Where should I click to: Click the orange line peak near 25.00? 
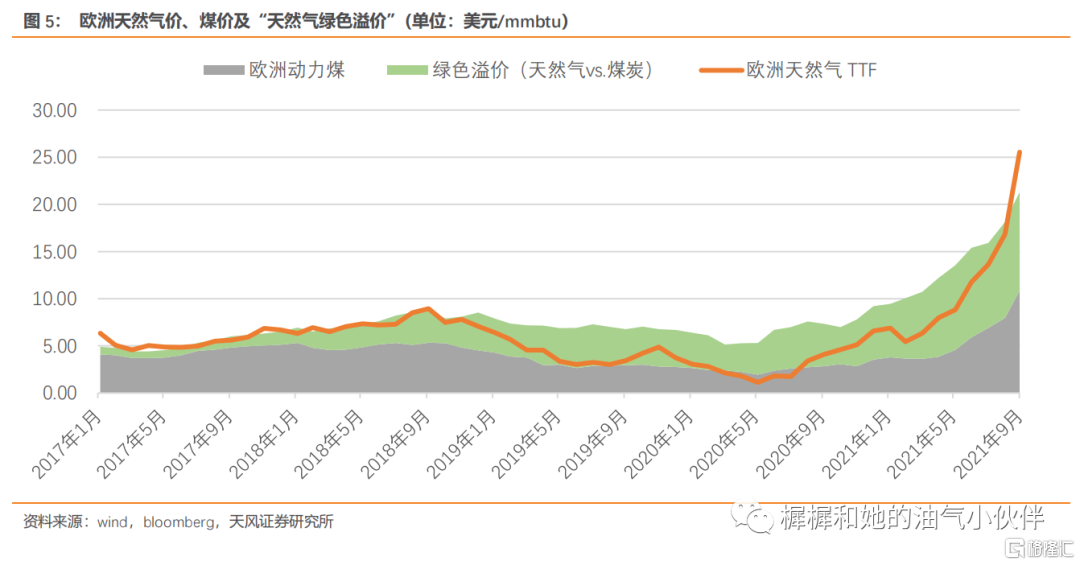pos(1018,153)
